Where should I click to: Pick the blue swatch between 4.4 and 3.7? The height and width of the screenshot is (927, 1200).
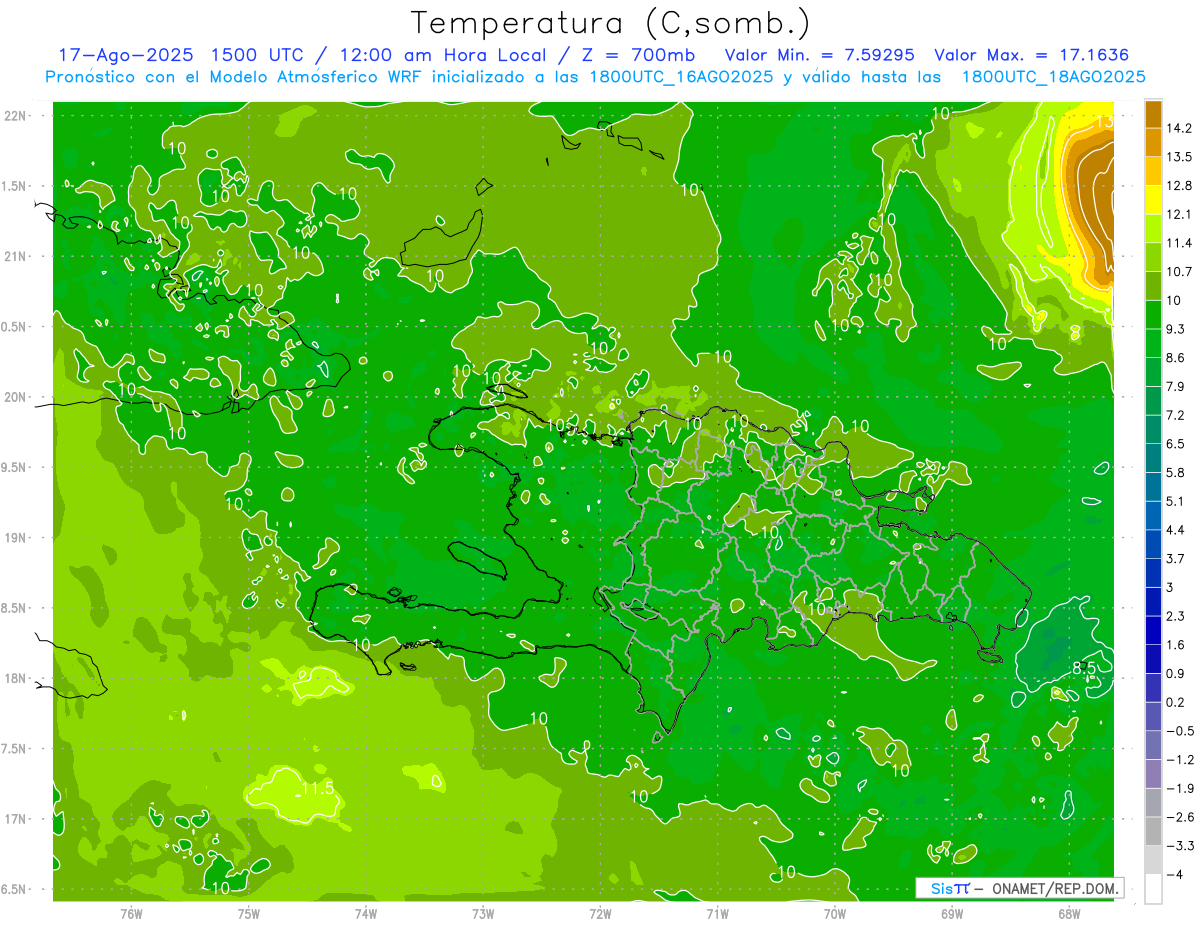(x=1153, y=544)
